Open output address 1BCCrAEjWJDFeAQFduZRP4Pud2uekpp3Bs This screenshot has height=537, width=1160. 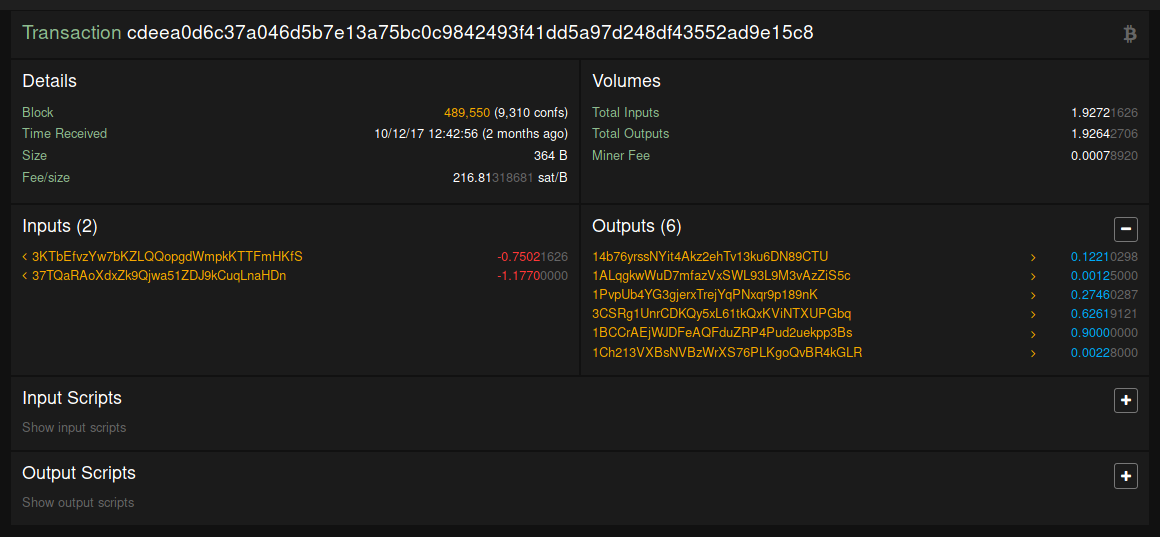[722, 333]
